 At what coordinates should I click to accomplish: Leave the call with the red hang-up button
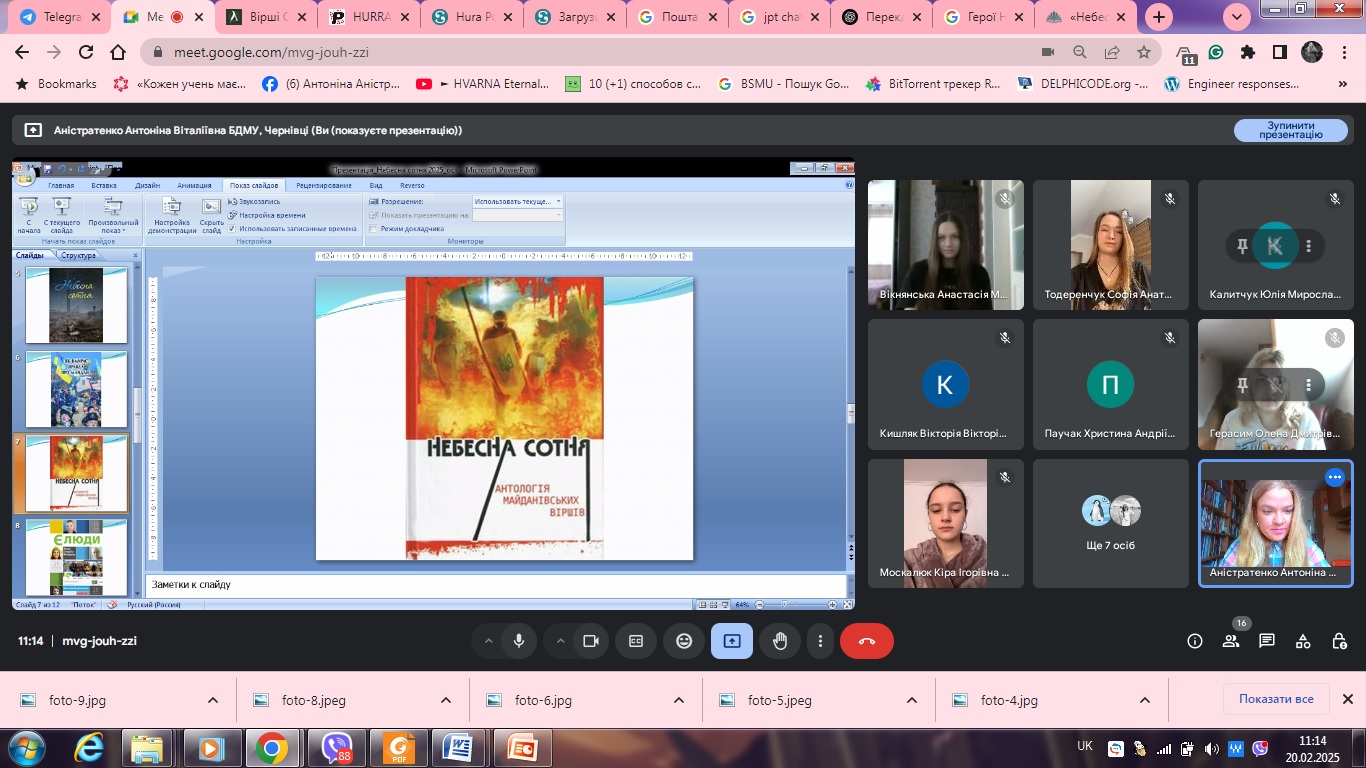pos(867,641)
